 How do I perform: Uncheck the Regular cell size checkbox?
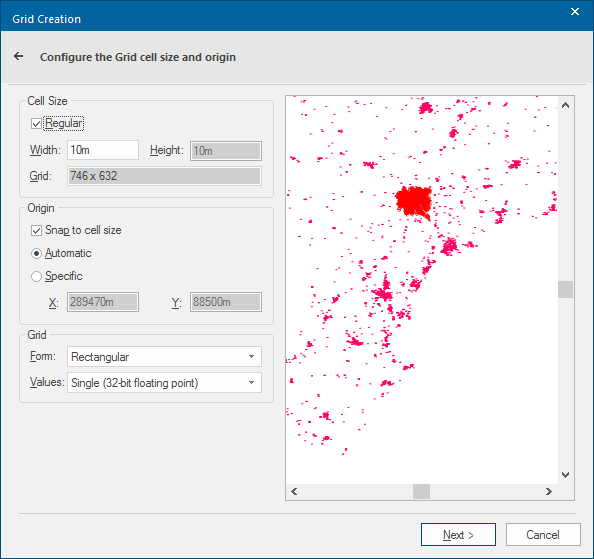click(36, 123)
